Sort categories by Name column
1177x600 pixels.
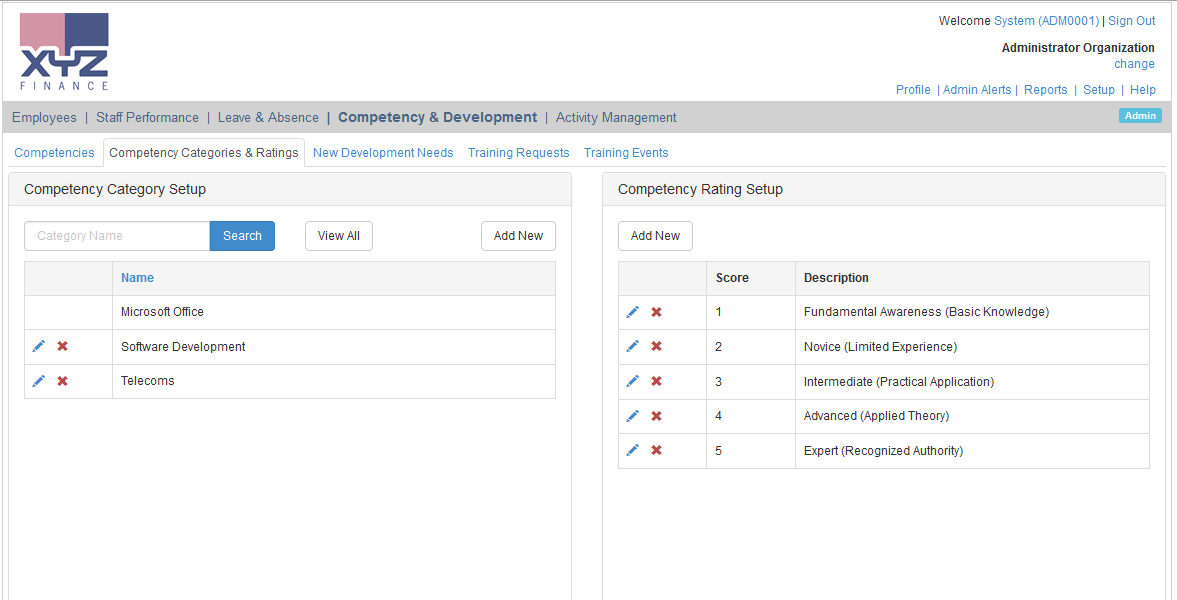(x=137, y=278)
